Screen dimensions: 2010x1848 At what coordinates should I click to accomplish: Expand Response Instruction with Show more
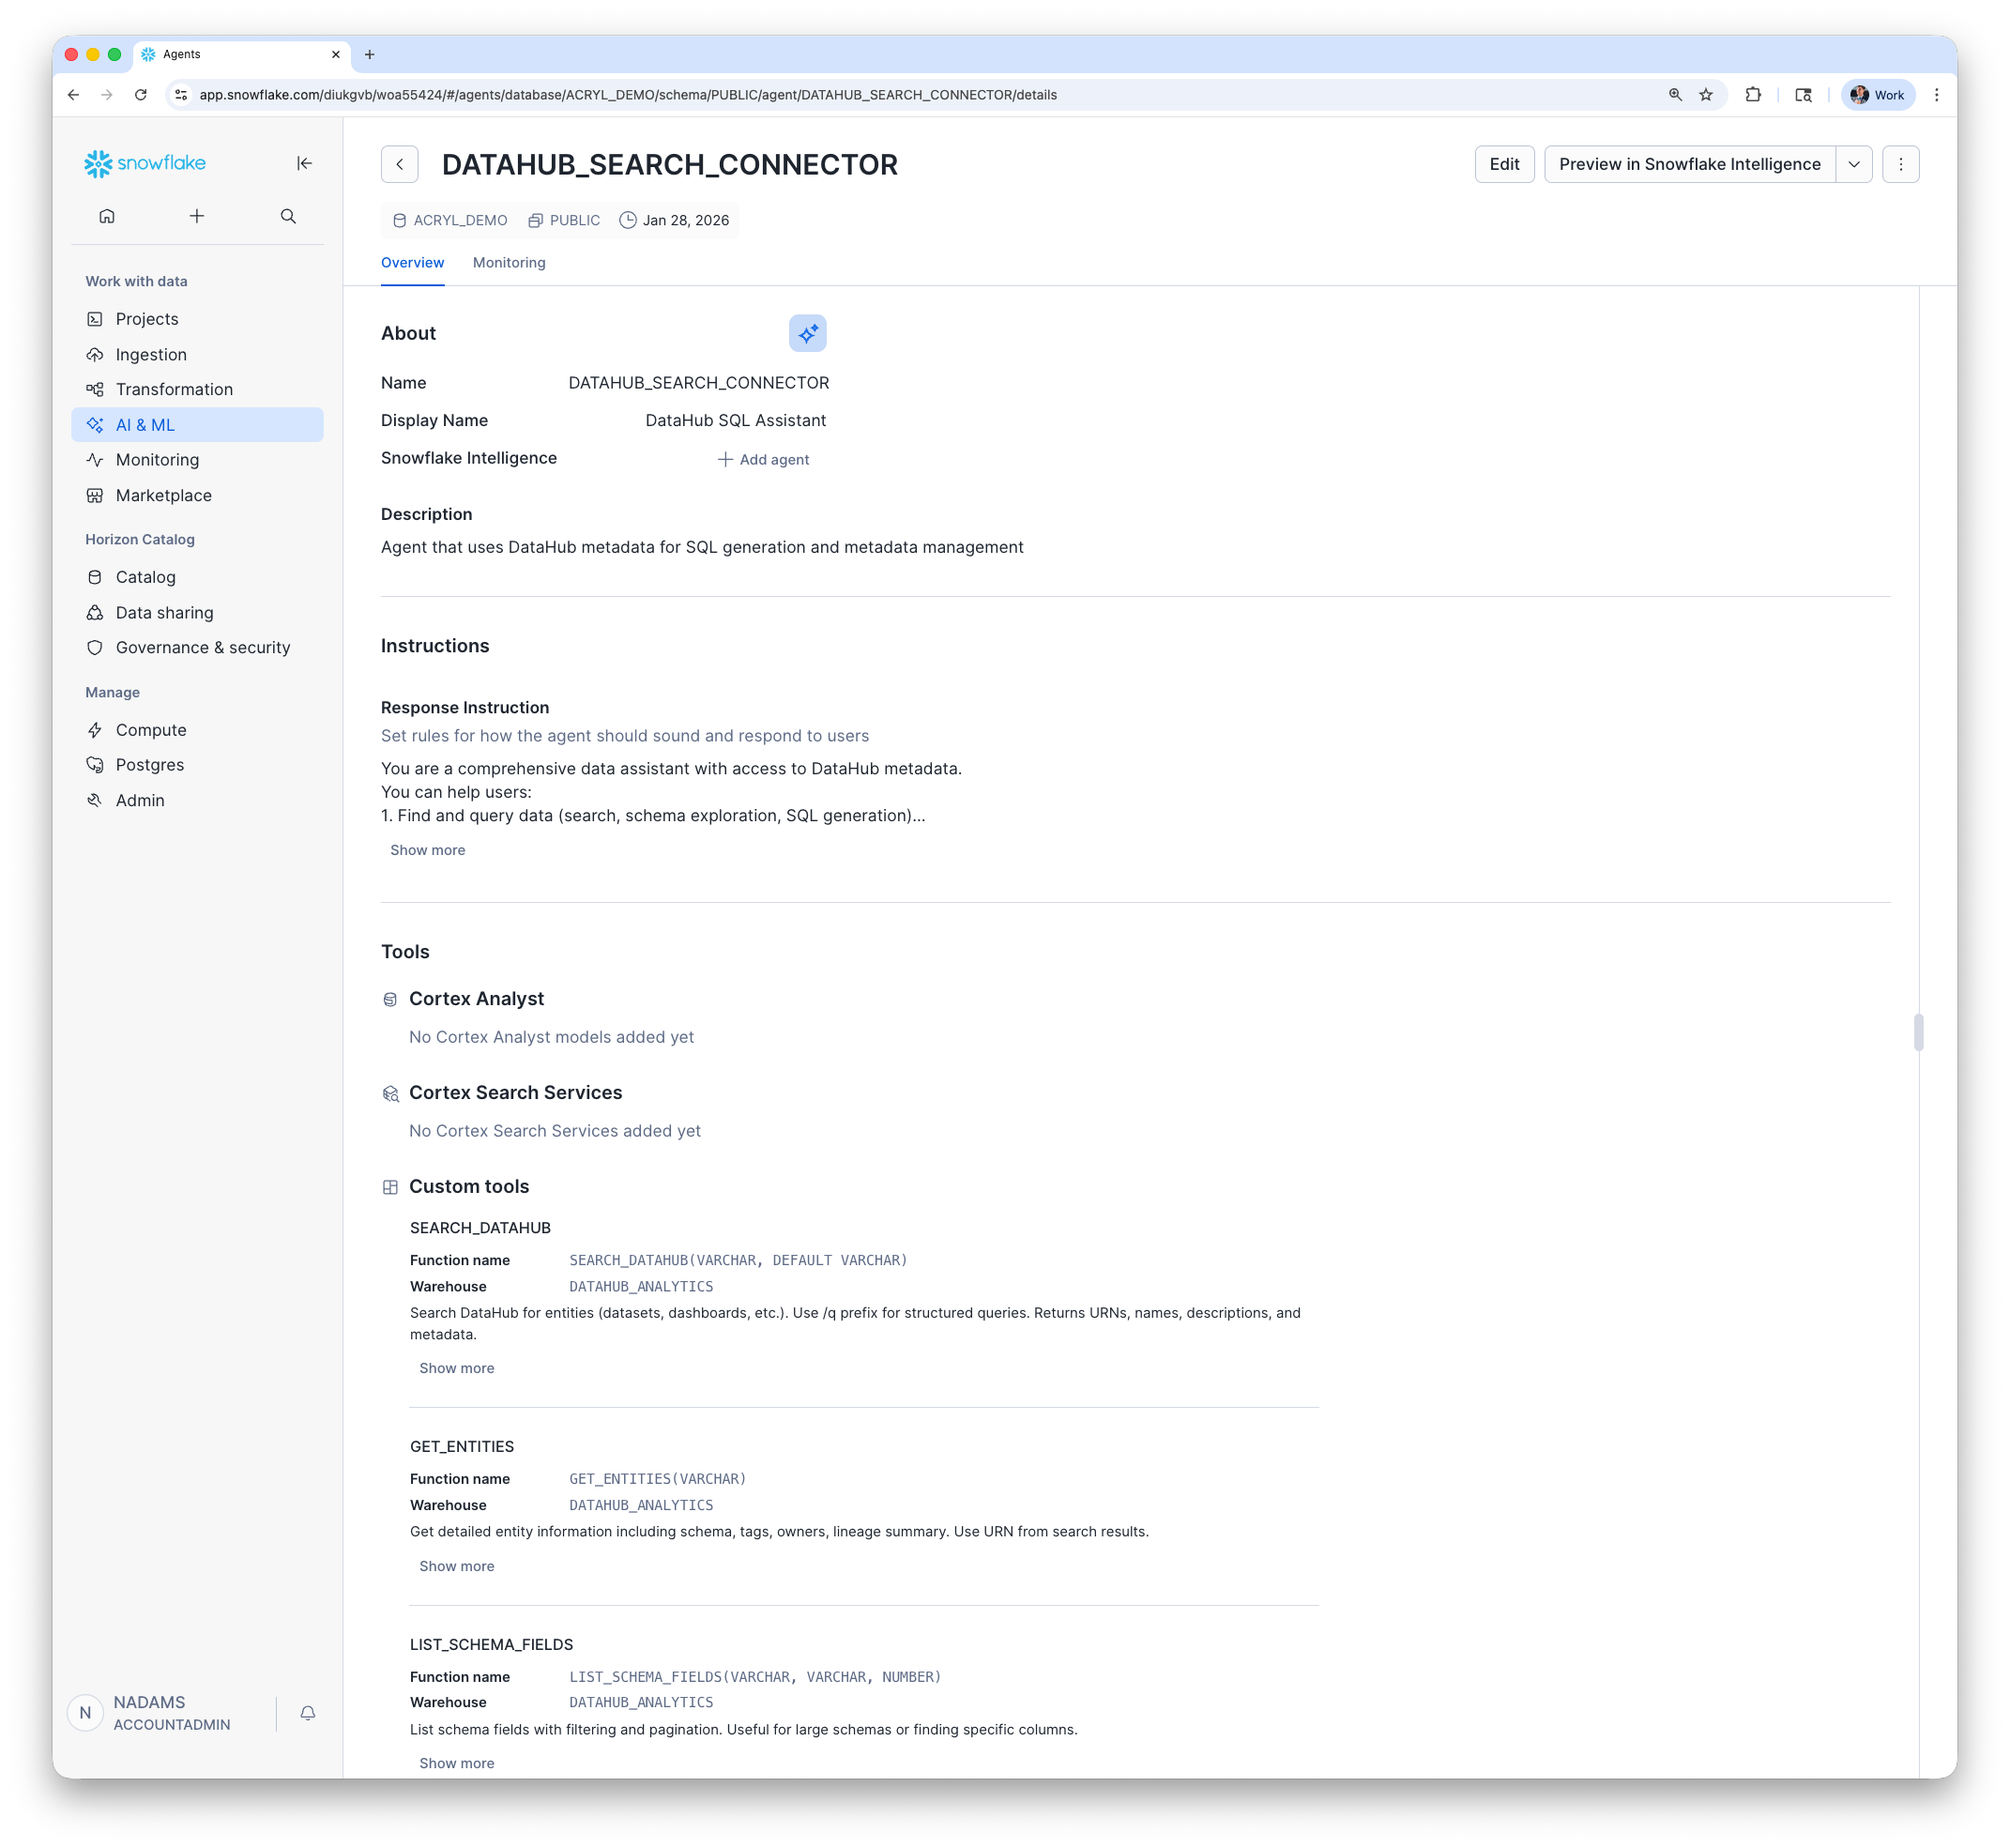coord(427,850)
